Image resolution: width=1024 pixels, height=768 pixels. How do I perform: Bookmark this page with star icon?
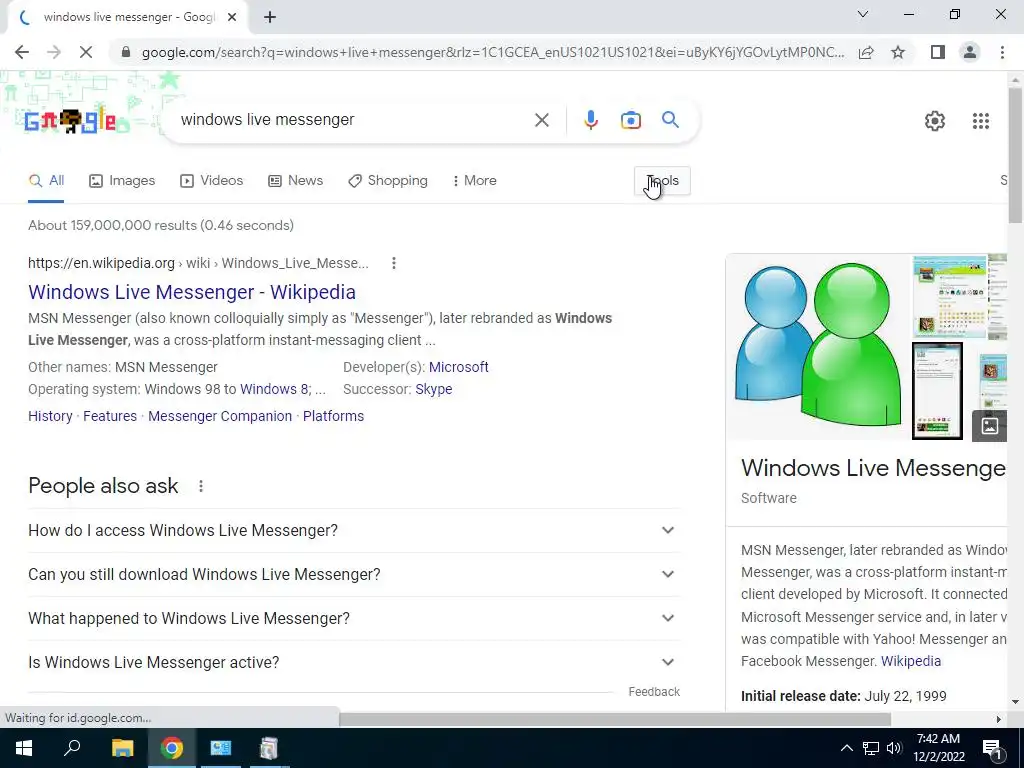coord(898,52)
